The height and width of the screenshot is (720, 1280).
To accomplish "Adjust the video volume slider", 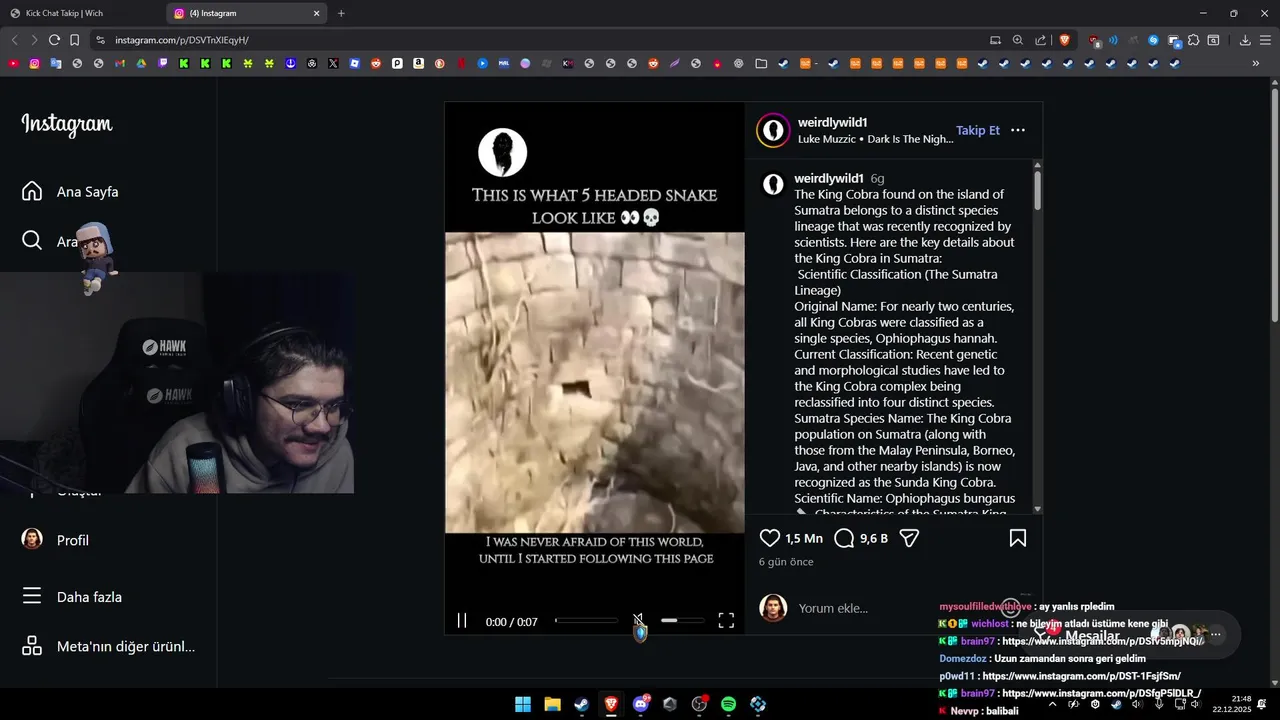I will point(682,621).
